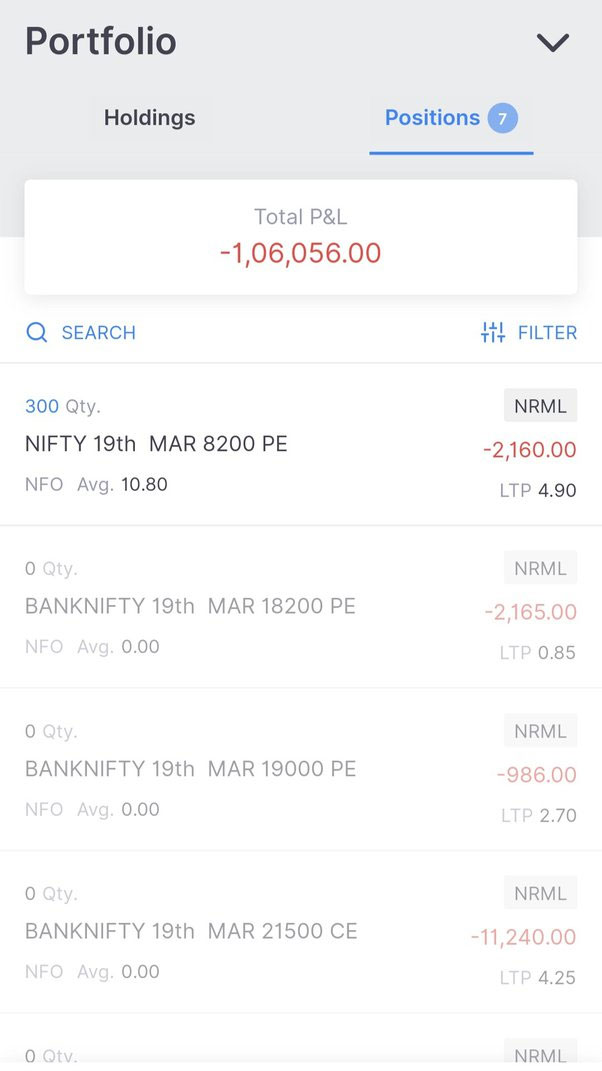
Task: Select the Positions tab
Action: pos(431,117)
